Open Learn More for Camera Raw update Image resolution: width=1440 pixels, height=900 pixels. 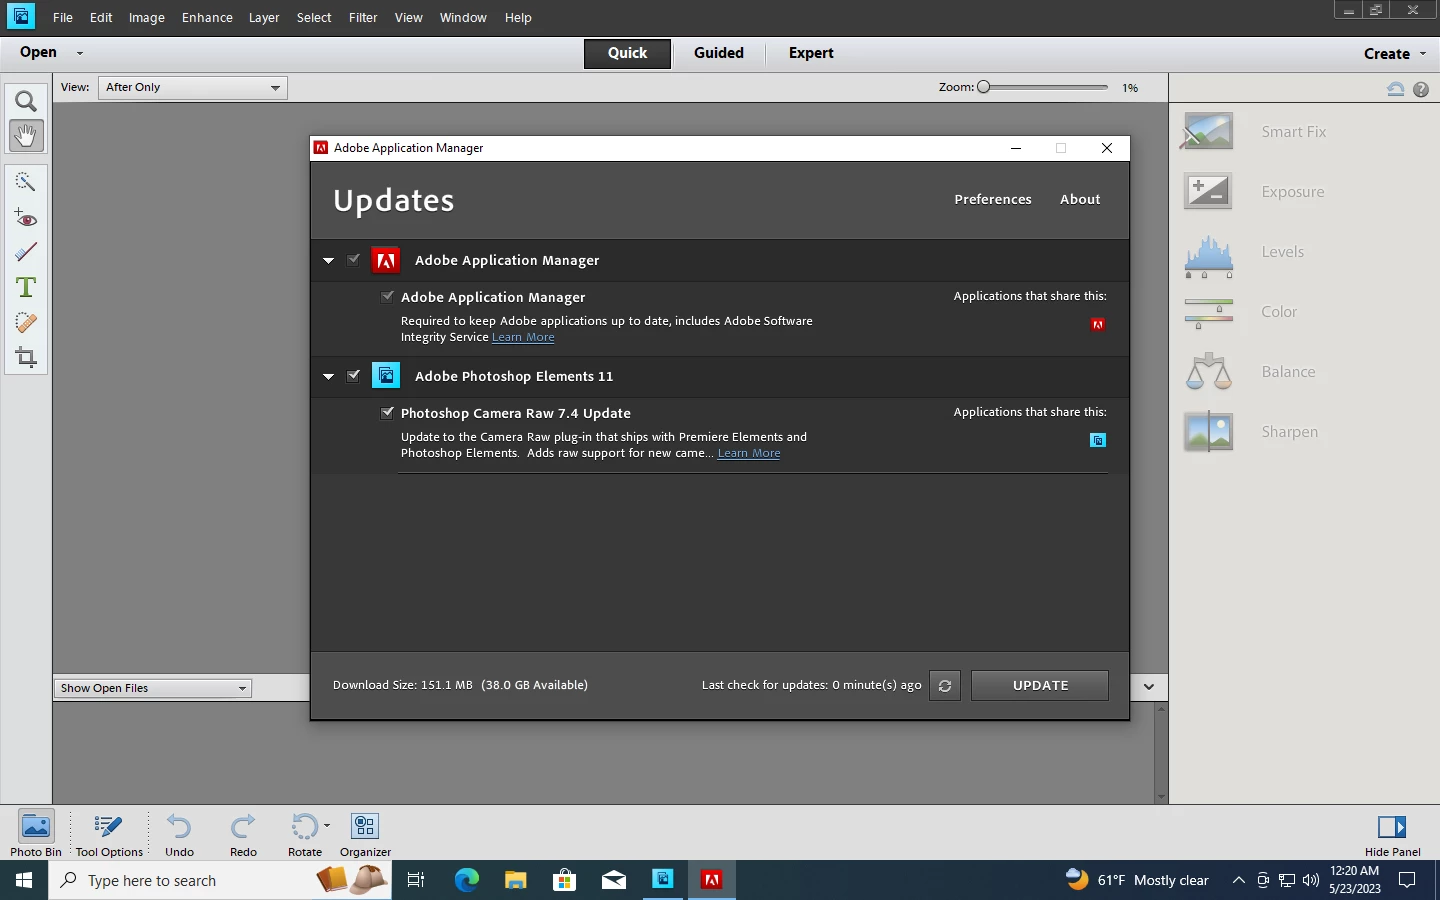pos(749,453)
